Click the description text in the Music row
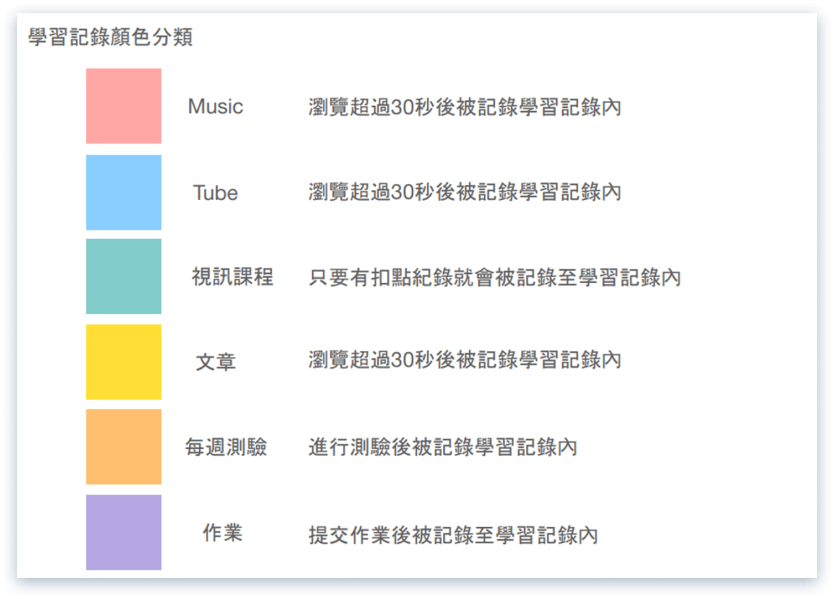 point(464,107)
